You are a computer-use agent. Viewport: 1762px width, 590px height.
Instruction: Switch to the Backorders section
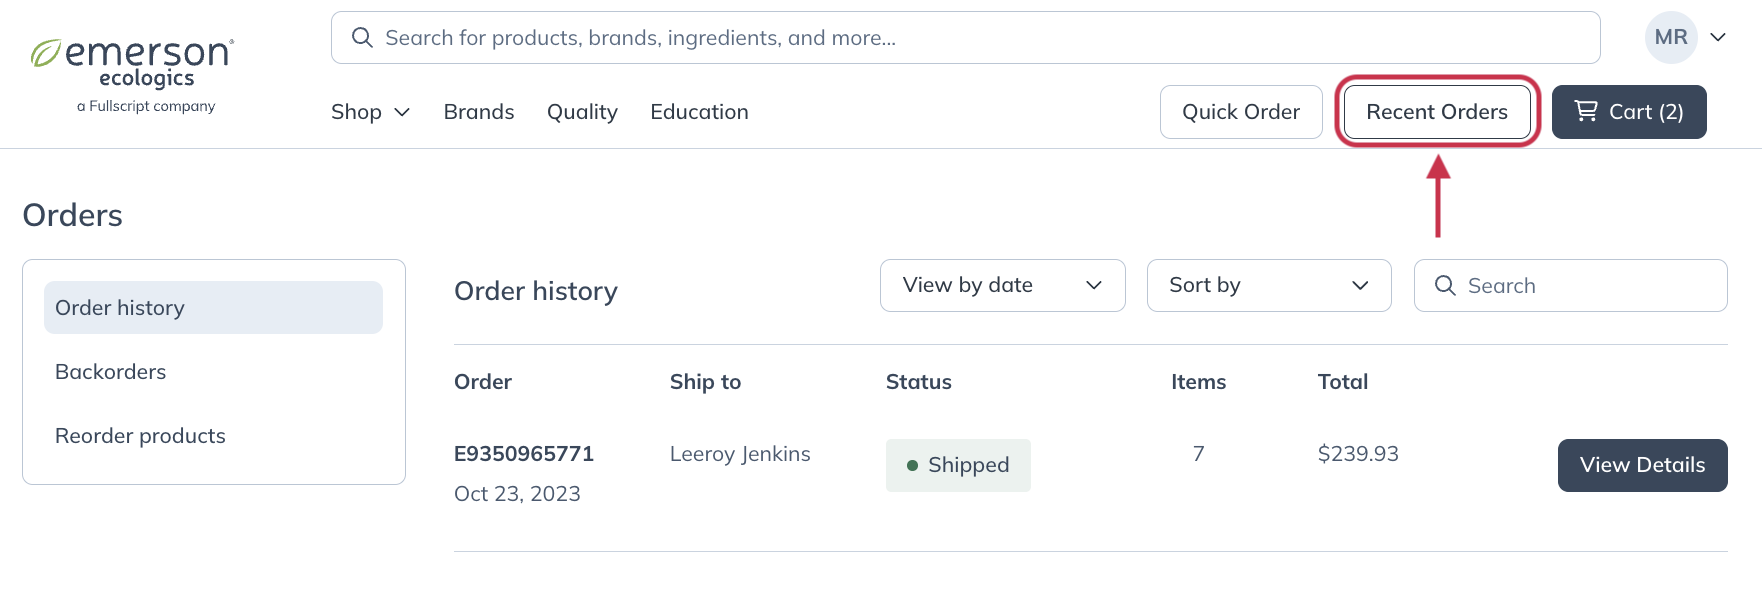click(x=111, y=372)
